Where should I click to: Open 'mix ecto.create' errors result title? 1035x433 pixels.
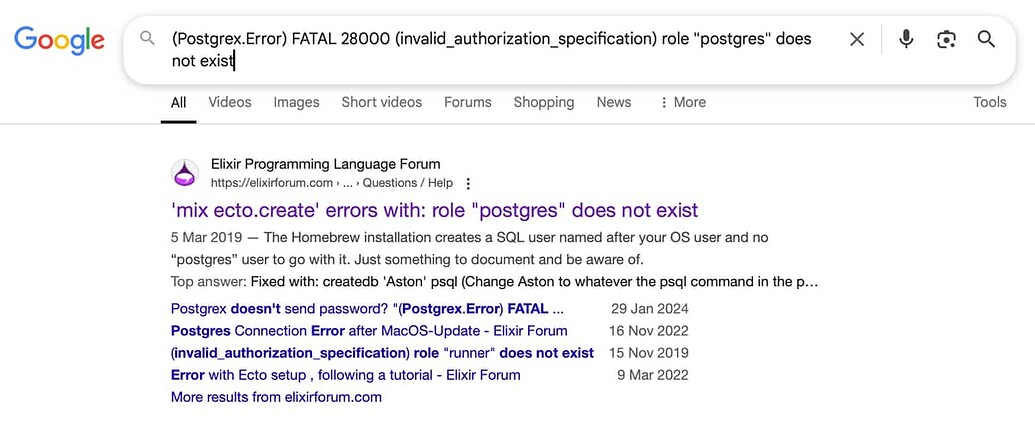[434, 211]
